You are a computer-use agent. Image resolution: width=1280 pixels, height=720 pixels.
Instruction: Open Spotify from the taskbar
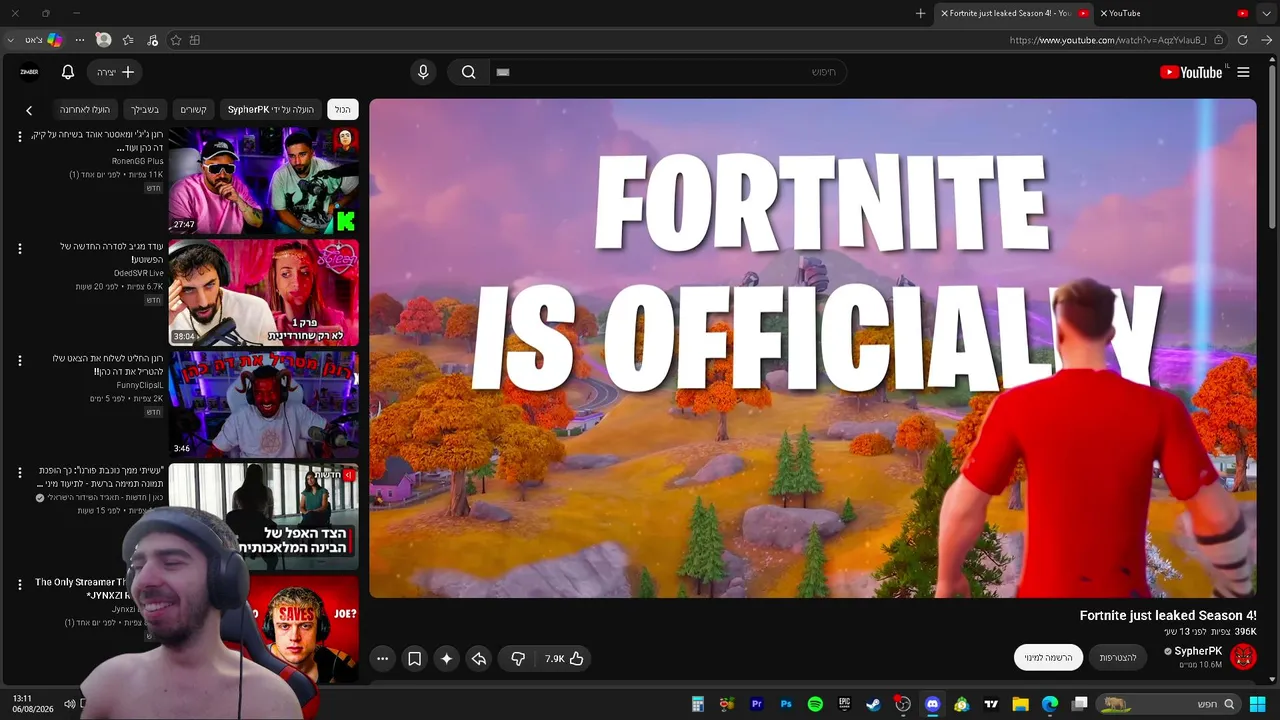(x=815, y=704)
